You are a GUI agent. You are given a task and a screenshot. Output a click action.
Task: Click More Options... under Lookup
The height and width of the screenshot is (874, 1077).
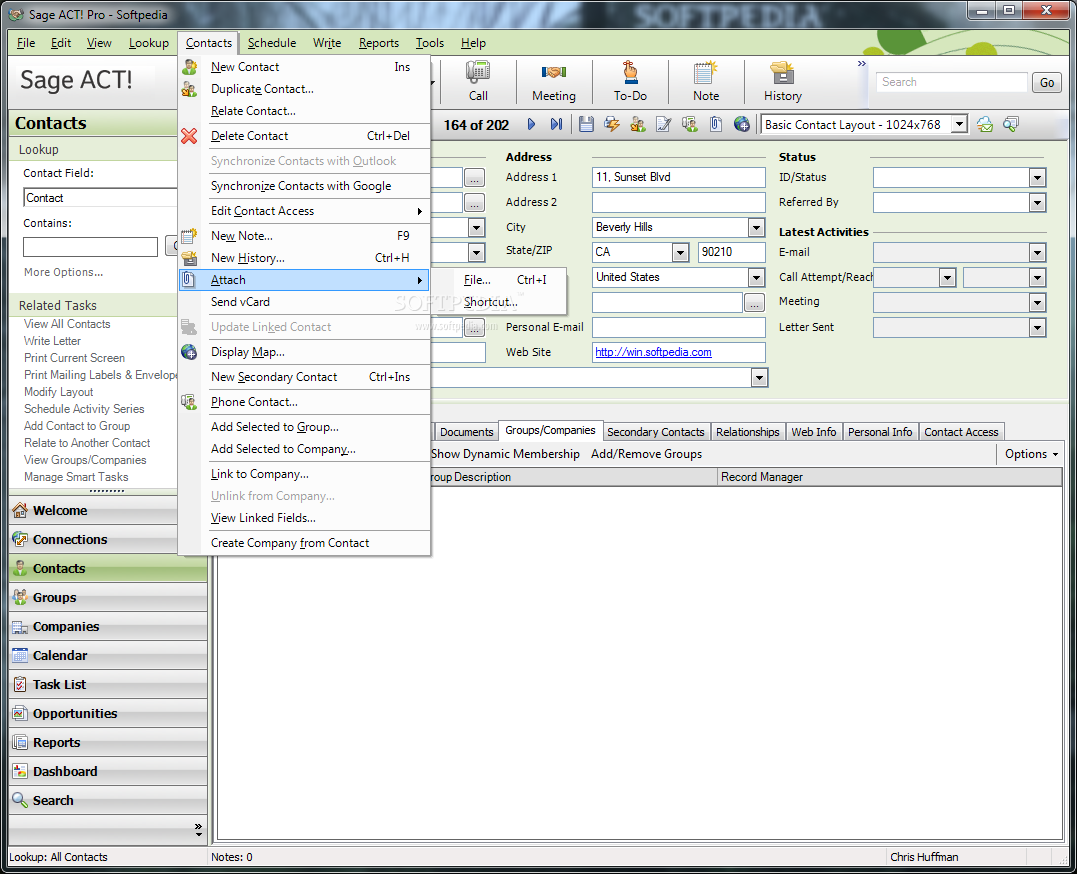[63, 272]
